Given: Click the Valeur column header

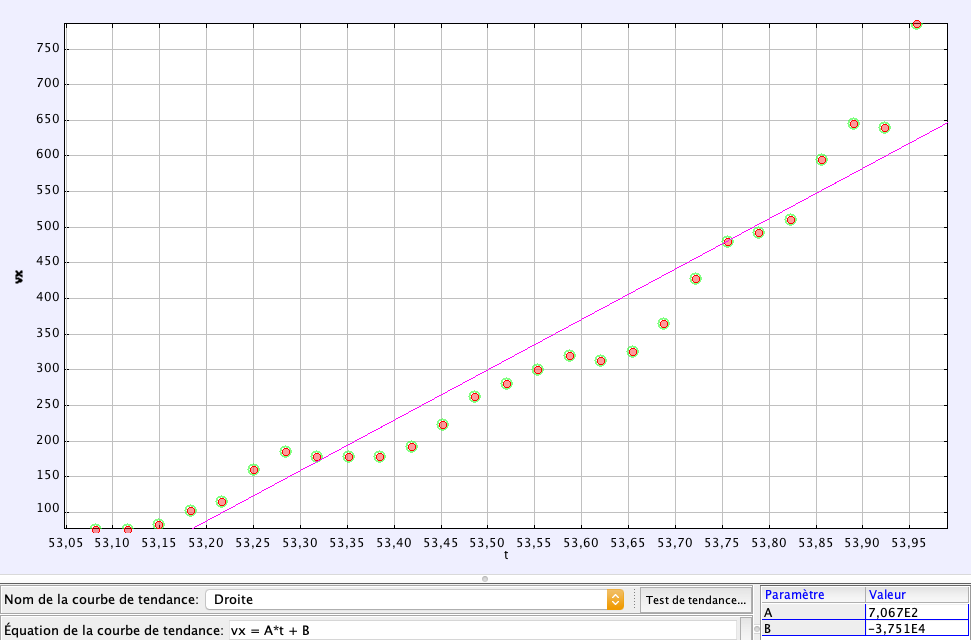Looking at the screenshot, I should click(916, 594).
